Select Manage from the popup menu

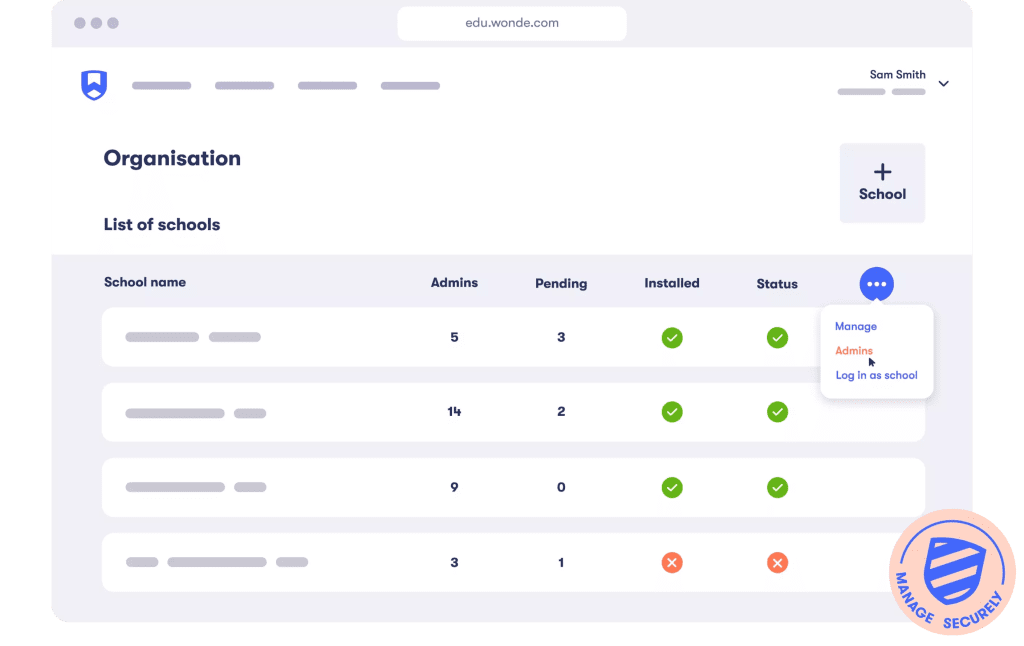(x=856, y=326)
